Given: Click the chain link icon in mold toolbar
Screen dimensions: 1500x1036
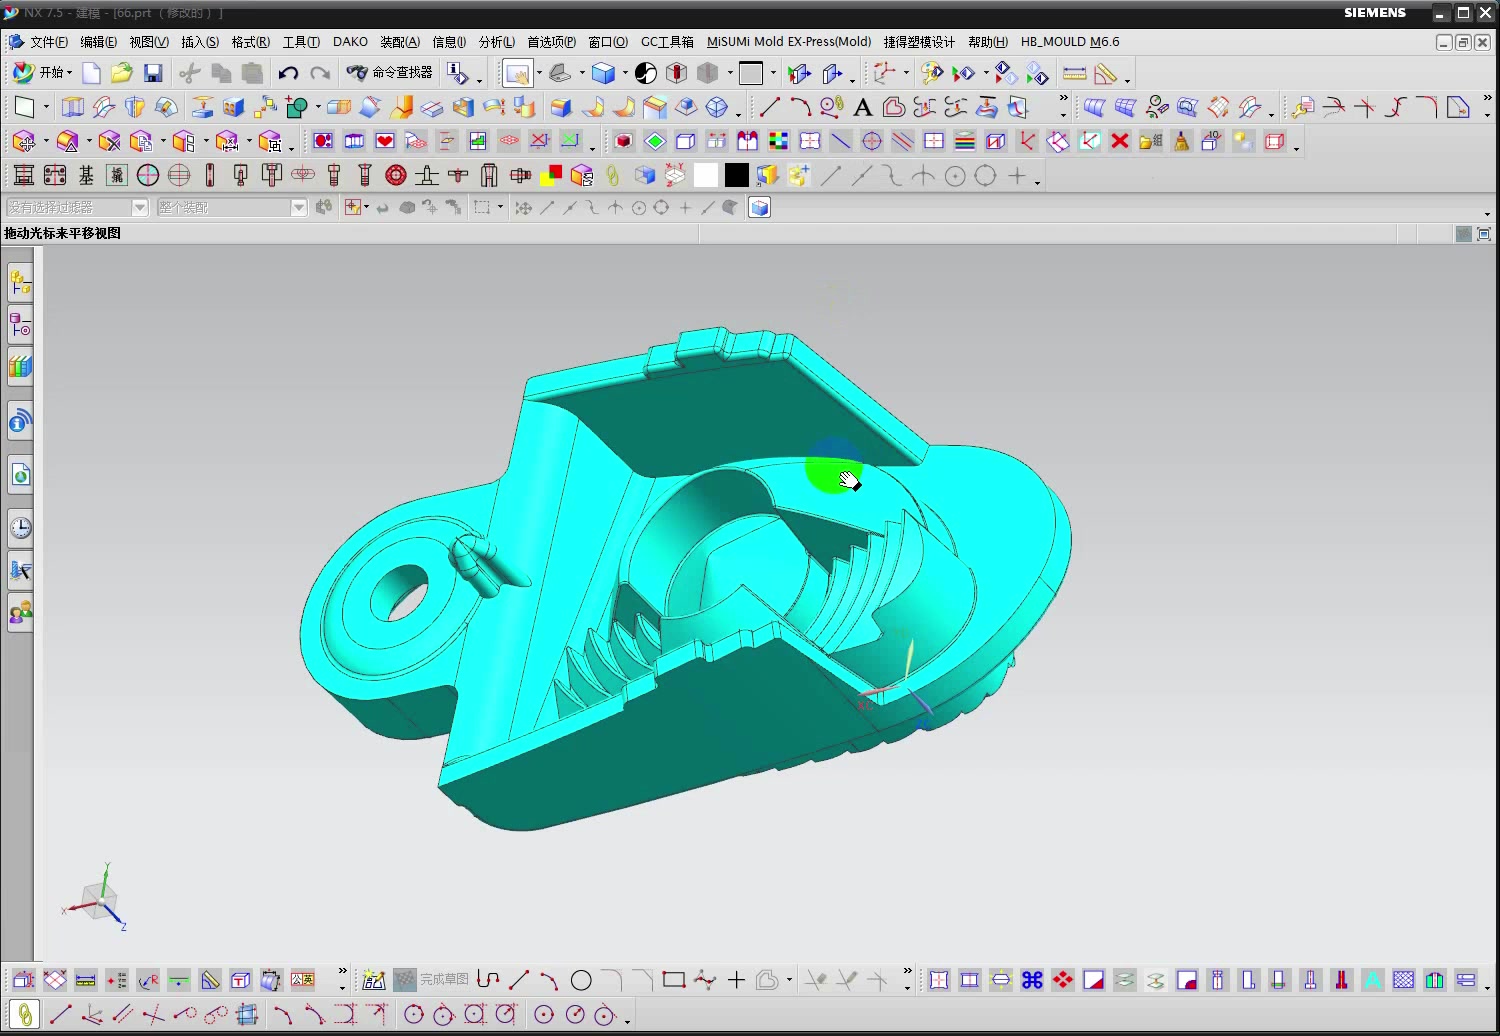Looking at the screenshot, I should [x=613, y=176].
